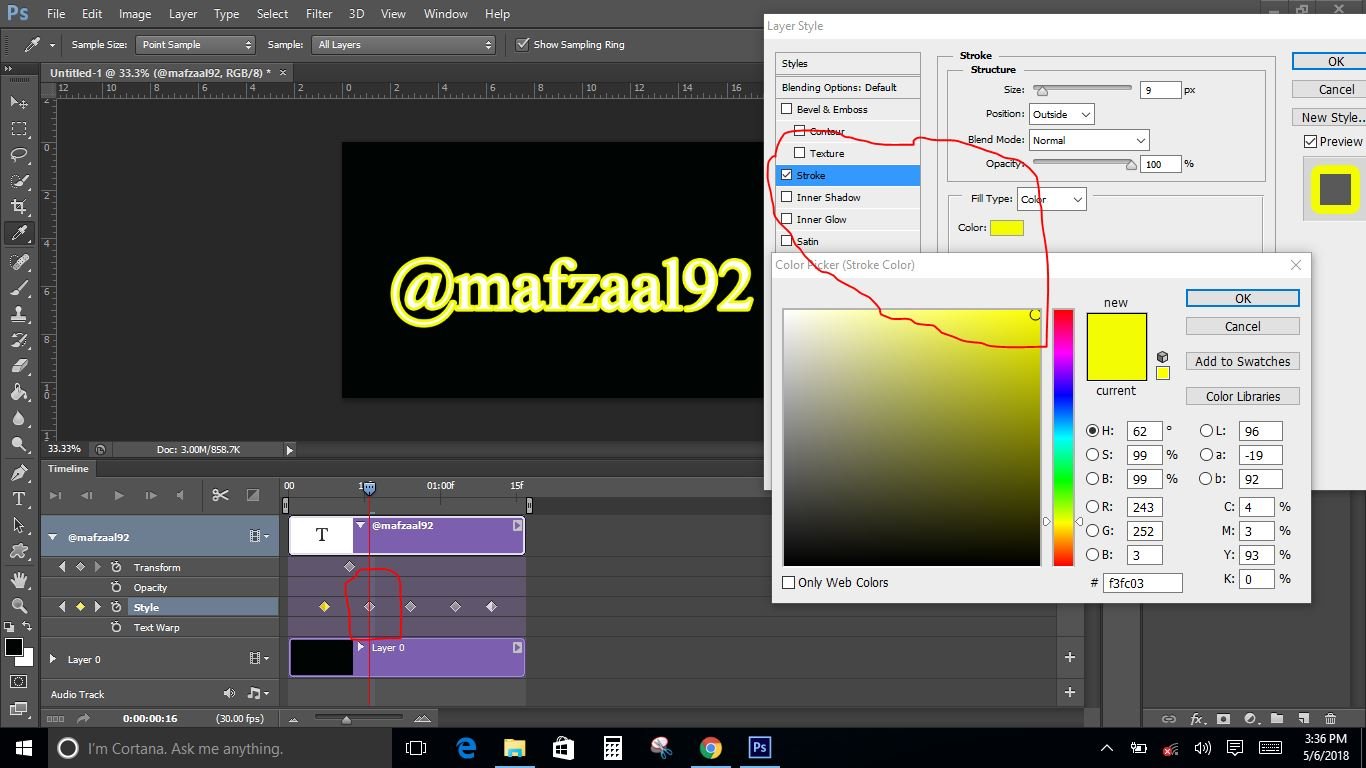
Task: Select the Quick Selection tool
Action: 19,181
